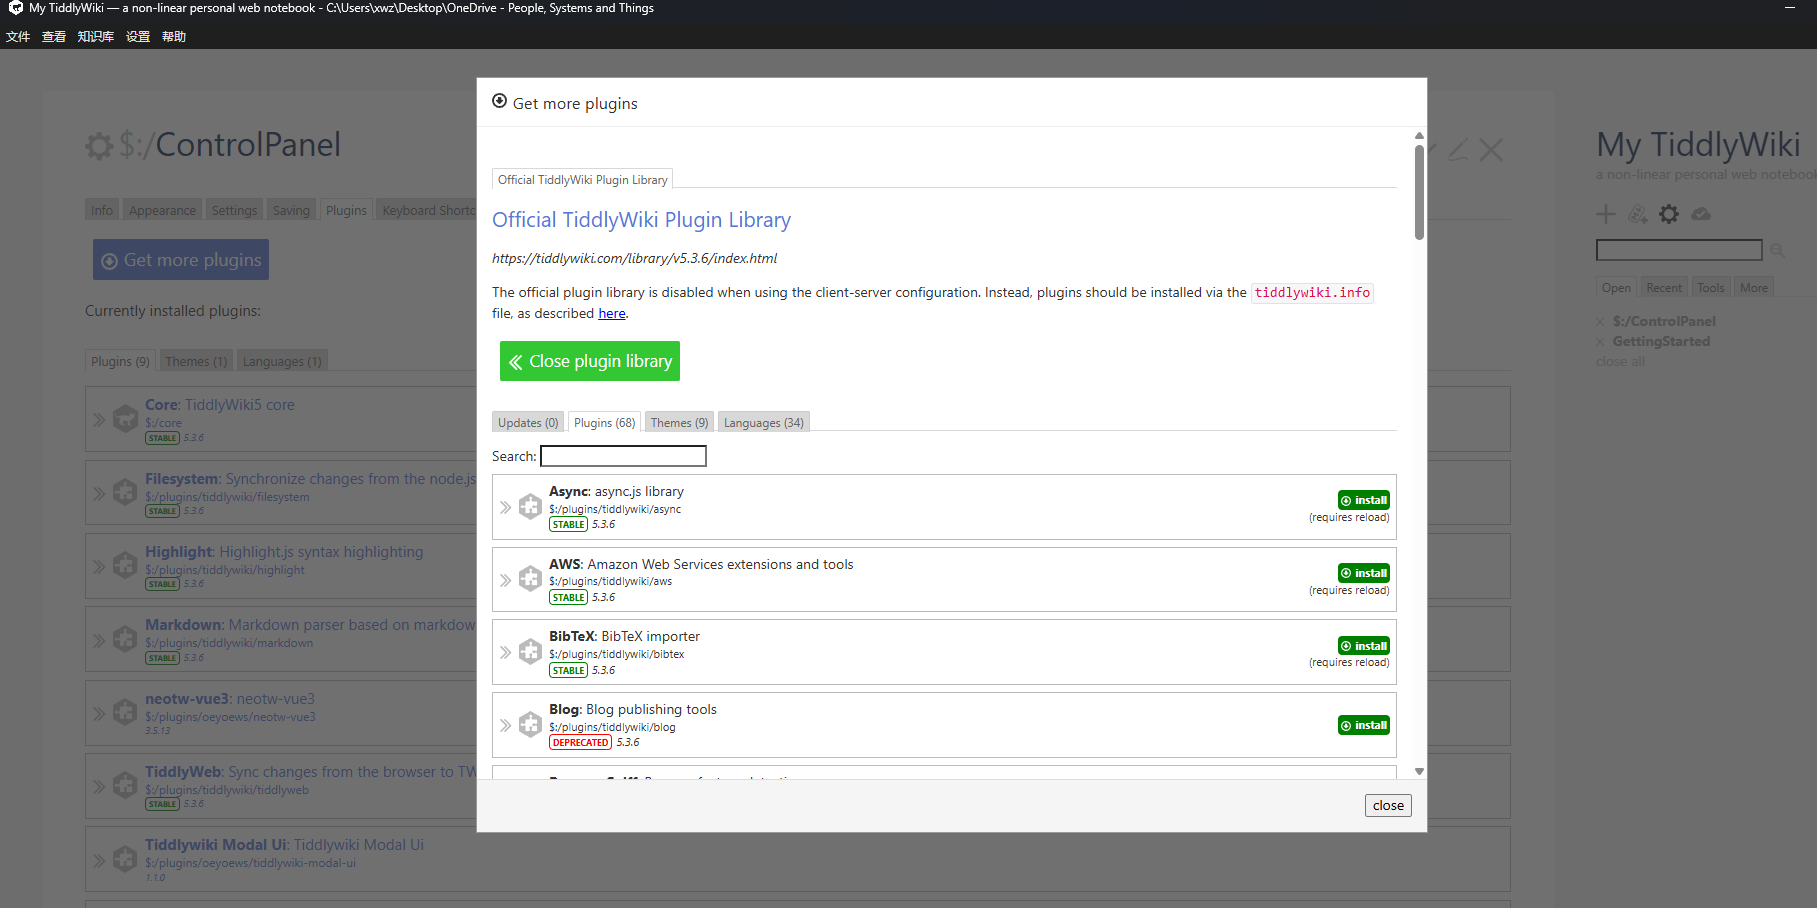Click the BibTeX plugin icon
The width and height of the screenshot is (1817, 908).
pyautogui.click(x=530, y=652)
